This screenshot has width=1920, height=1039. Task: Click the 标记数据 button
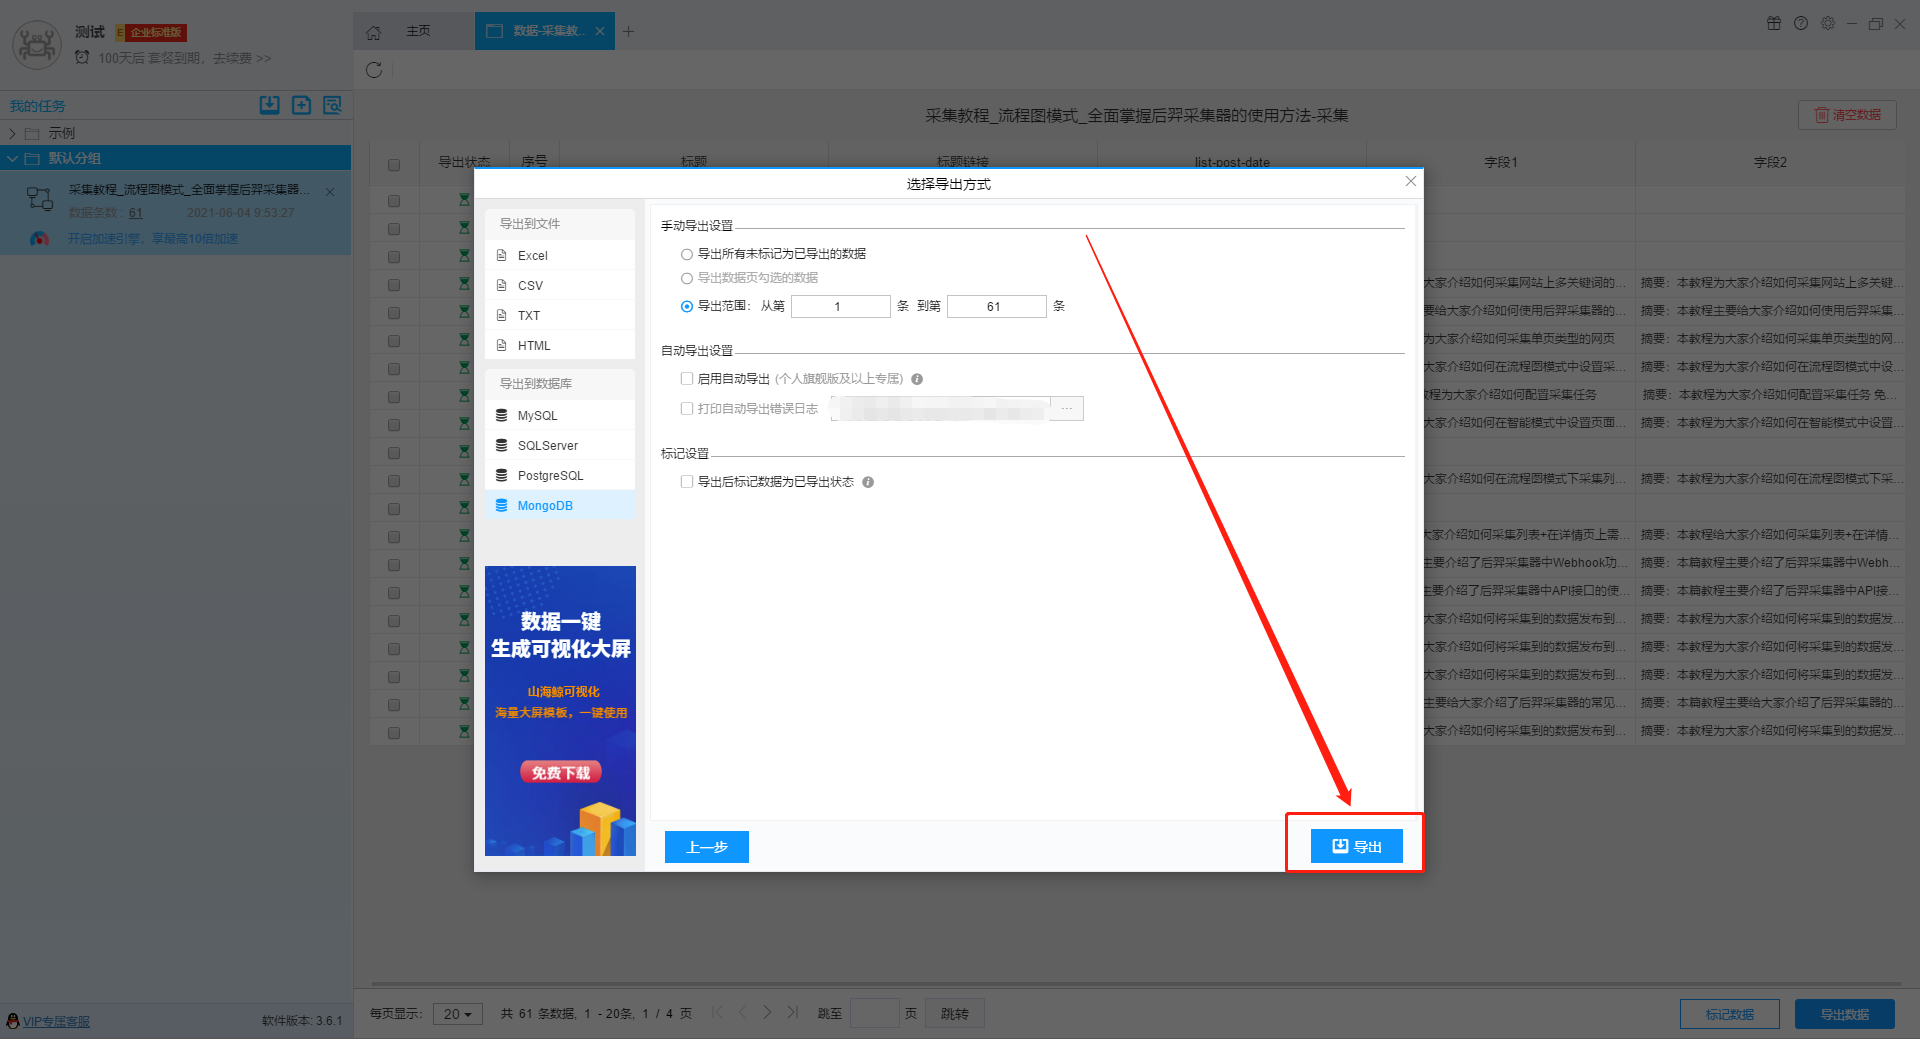tap(1730, 1014)
